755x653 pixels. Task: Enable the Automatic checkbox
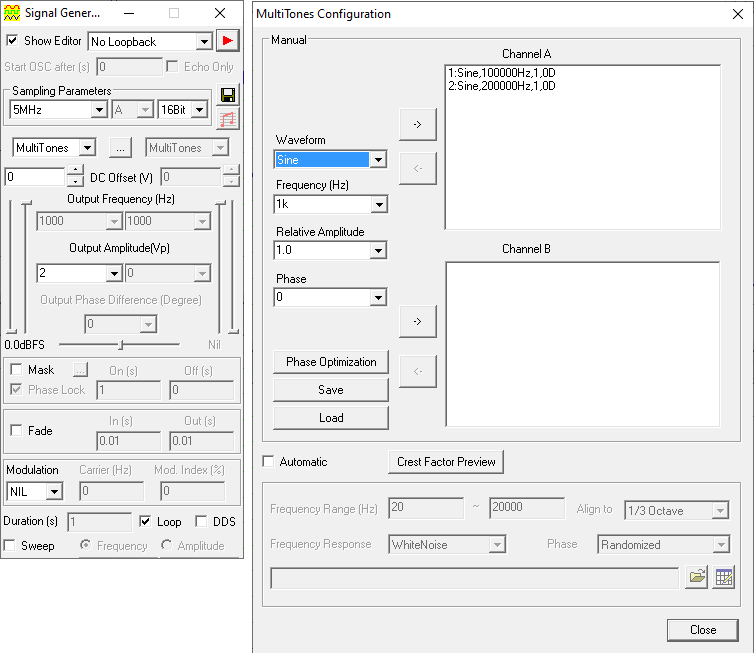(x=268, y=462)
